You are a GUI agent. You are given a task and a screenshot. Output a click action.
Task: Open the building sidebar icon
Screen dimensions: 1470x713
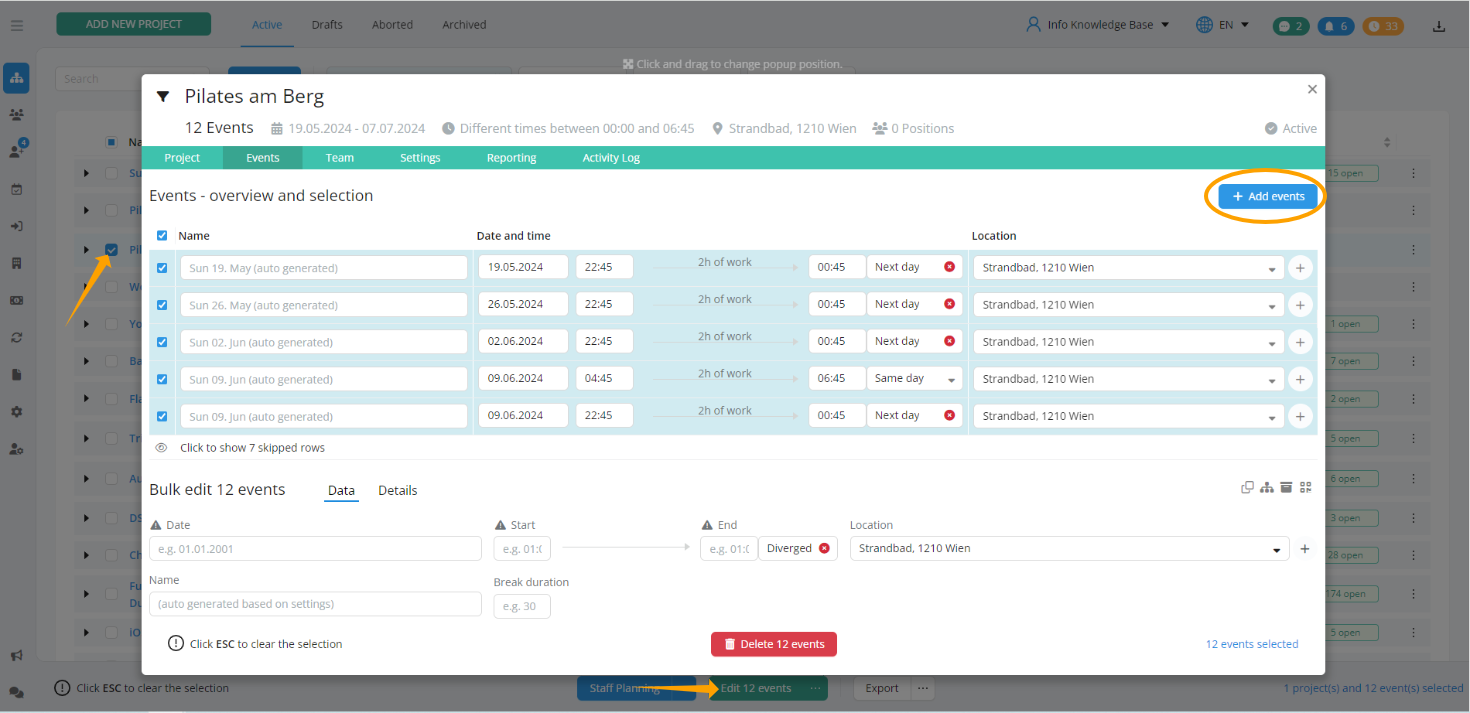(x=16, y=263)
